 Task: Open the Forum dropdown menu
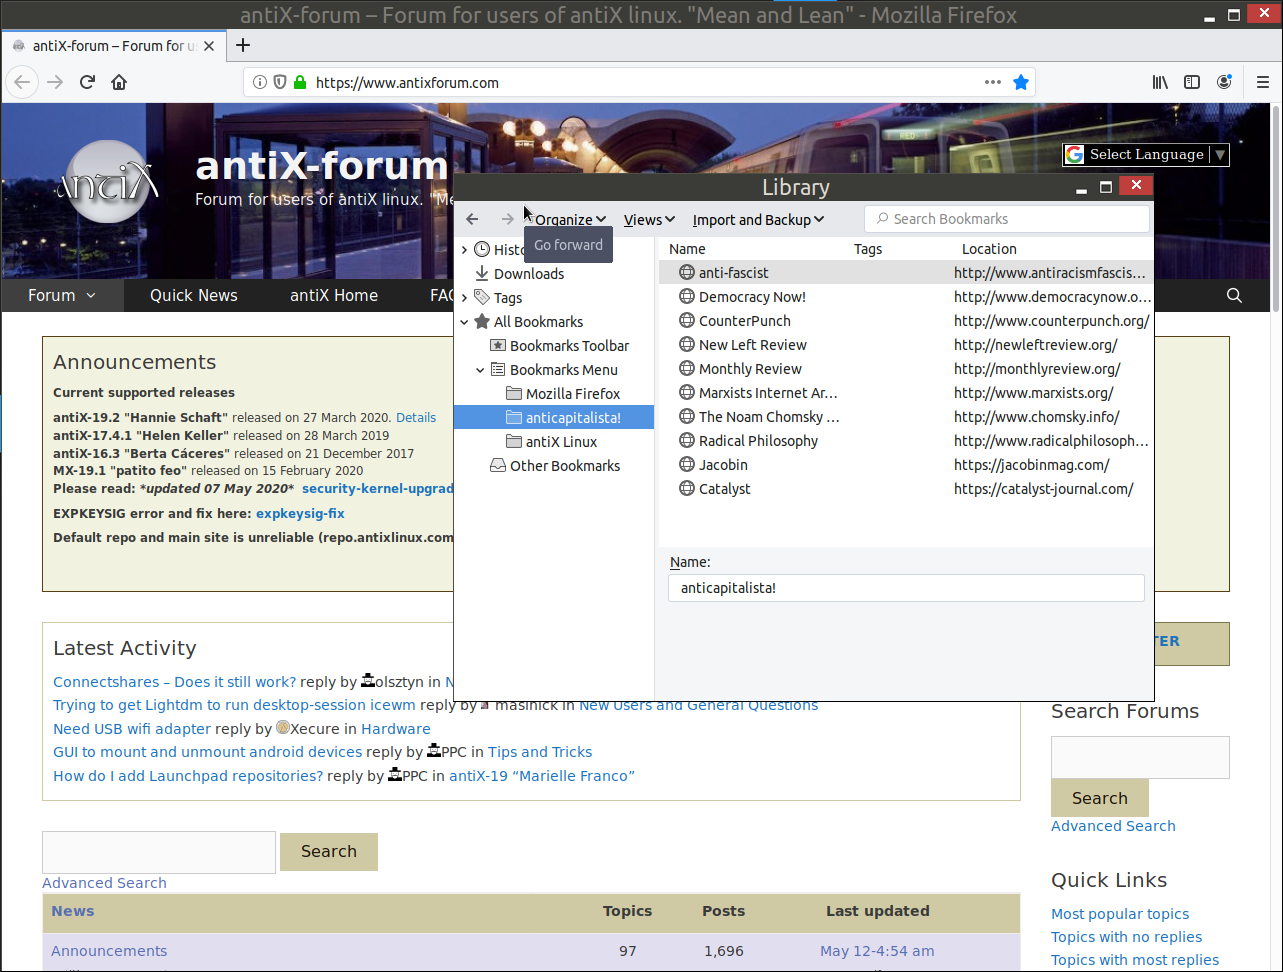coord(62,295)
